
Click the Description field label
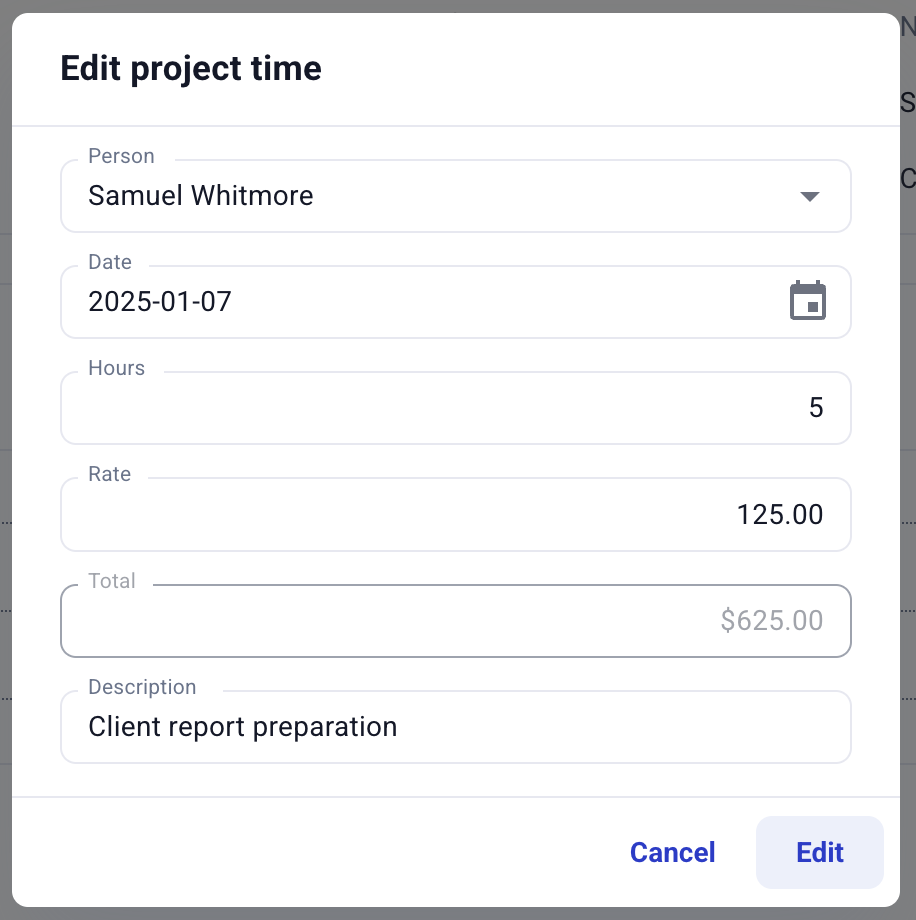coord(142,687)
